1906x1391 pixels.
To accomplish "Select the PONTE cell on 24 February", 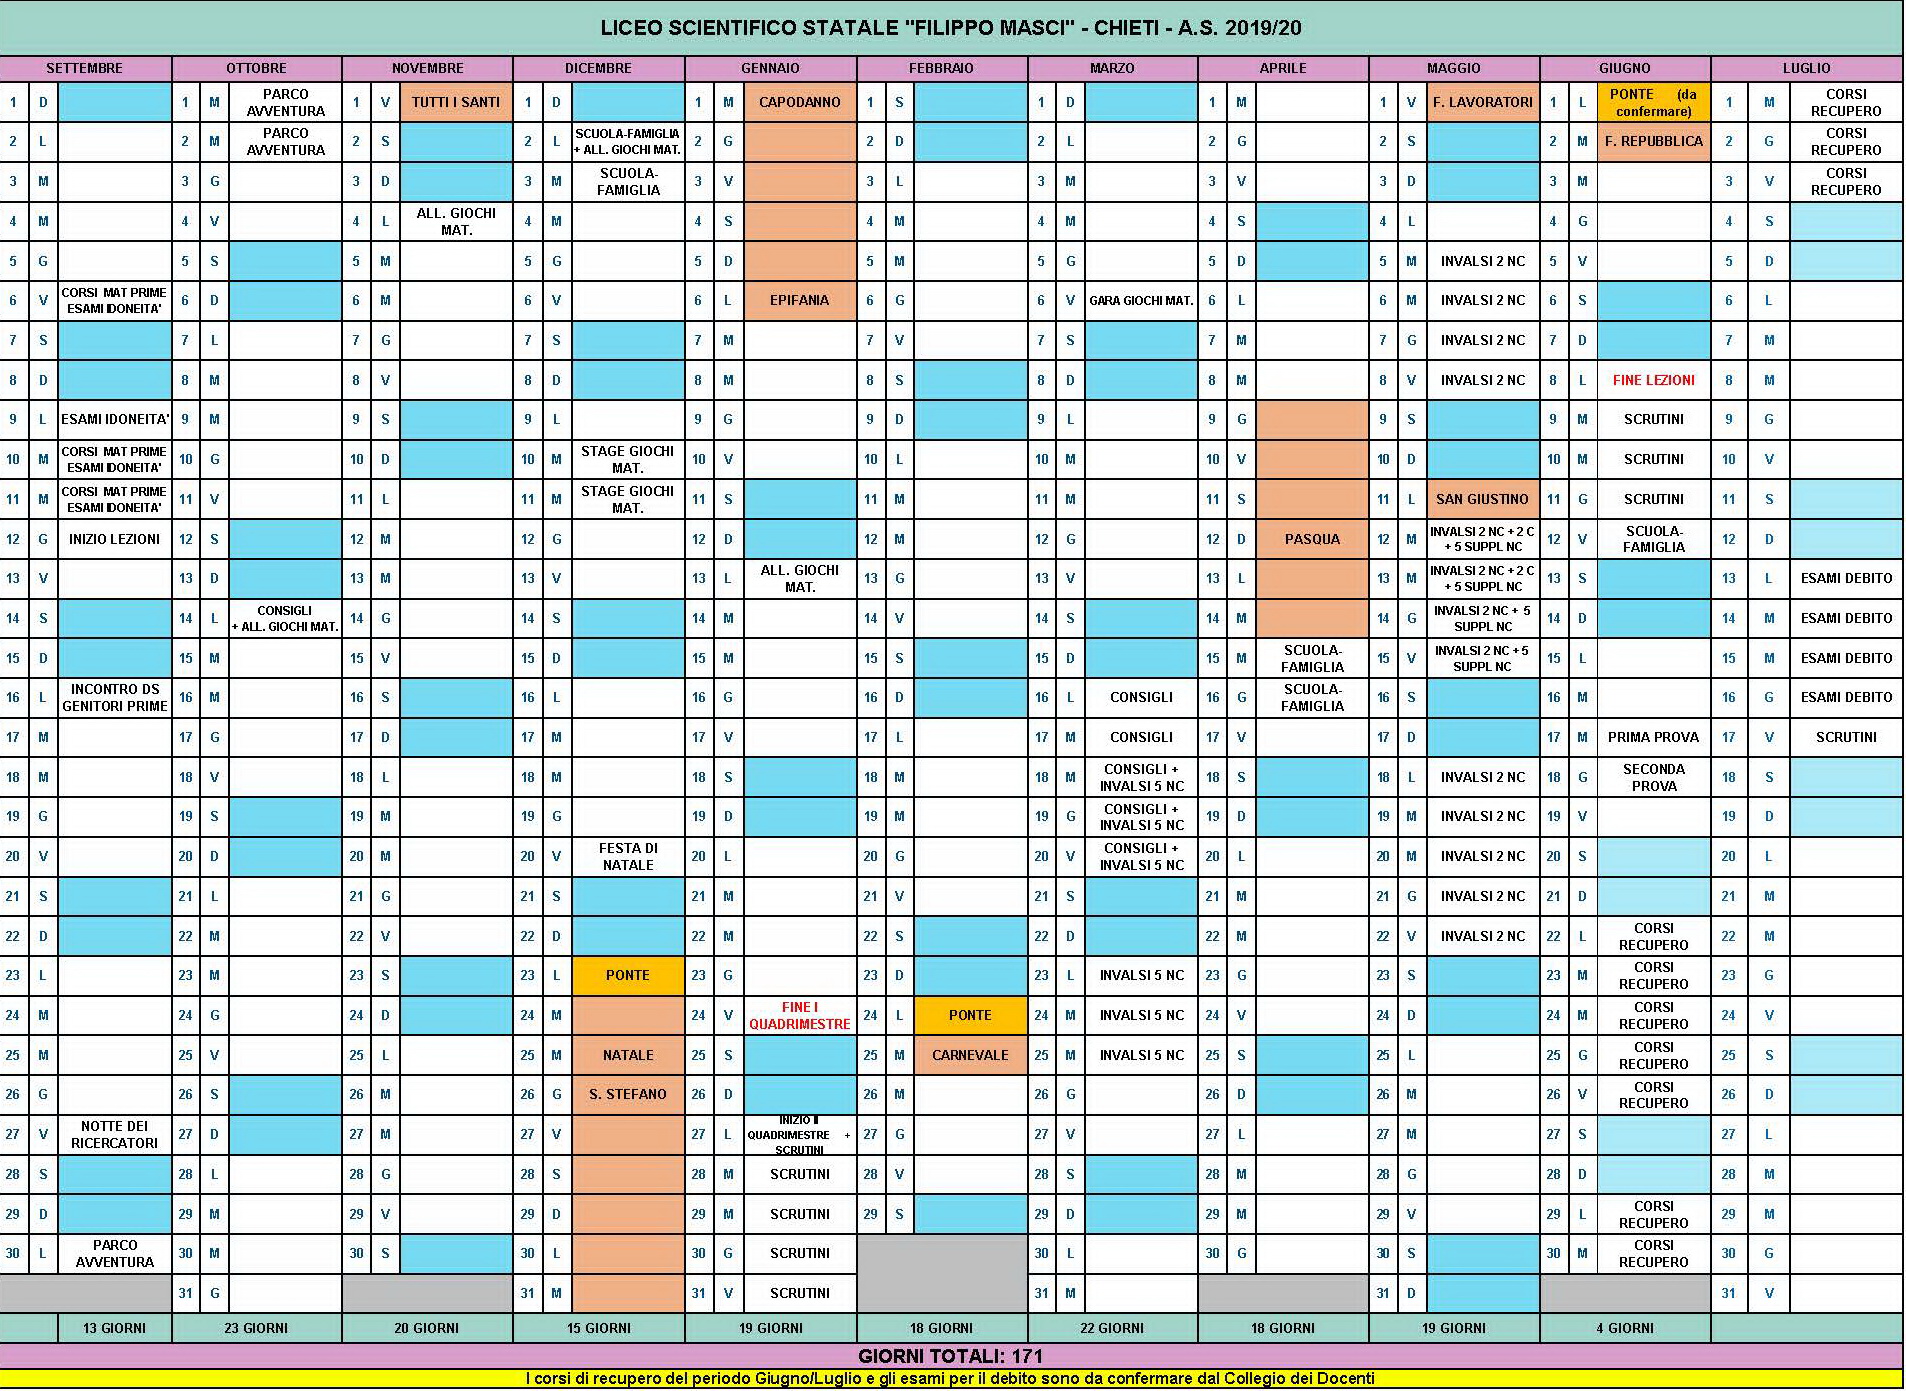I will [x=970, y=1015].
